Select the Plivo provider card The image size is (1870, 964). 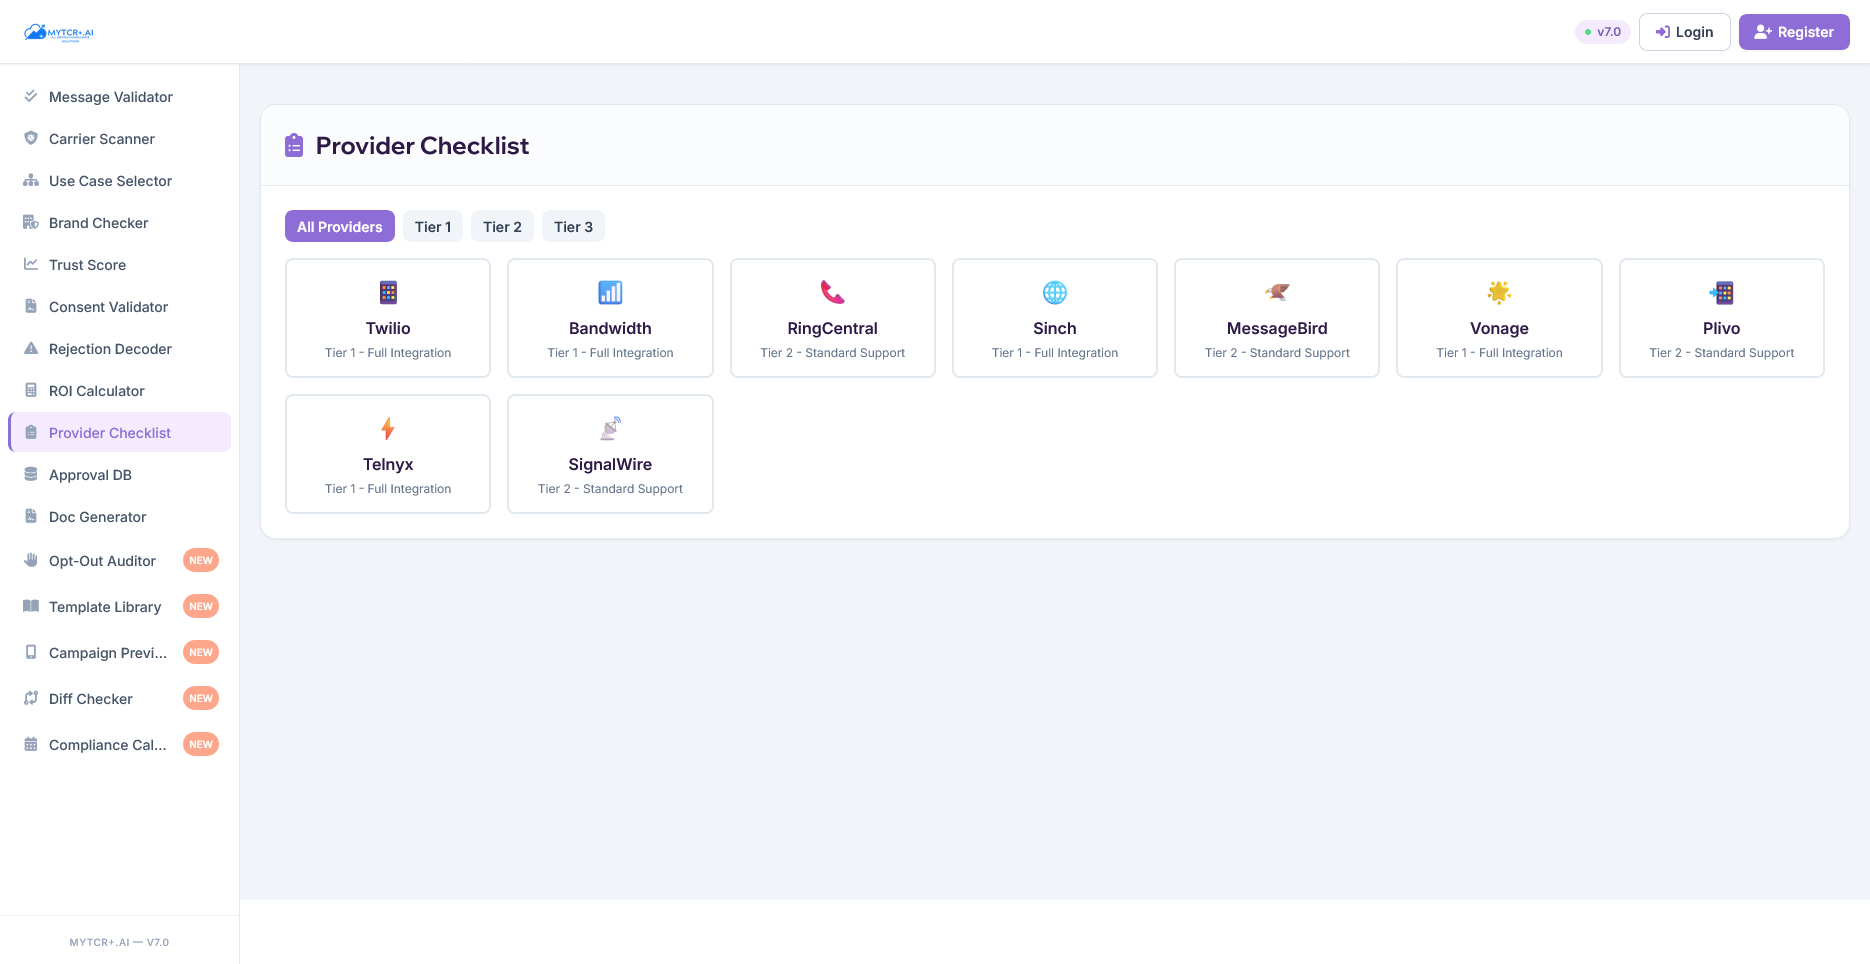pos(1721,318)
